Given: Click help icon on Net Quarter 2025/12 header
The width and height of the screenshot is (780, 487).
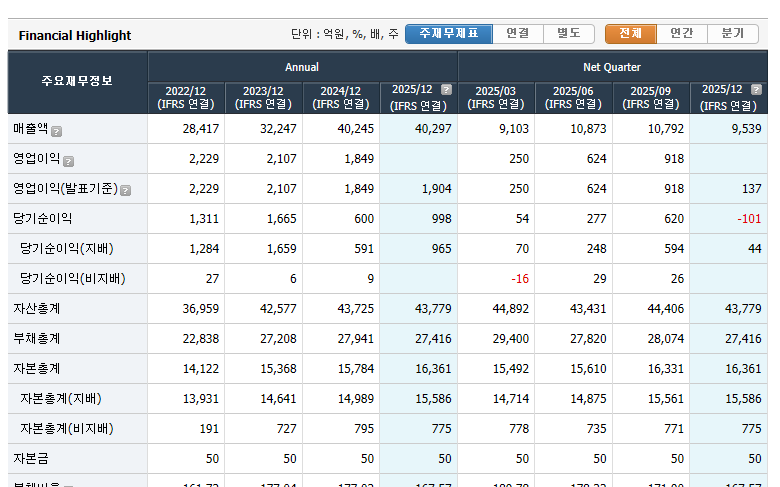Looking at the screenshot, I should click(x=756, y=90).
